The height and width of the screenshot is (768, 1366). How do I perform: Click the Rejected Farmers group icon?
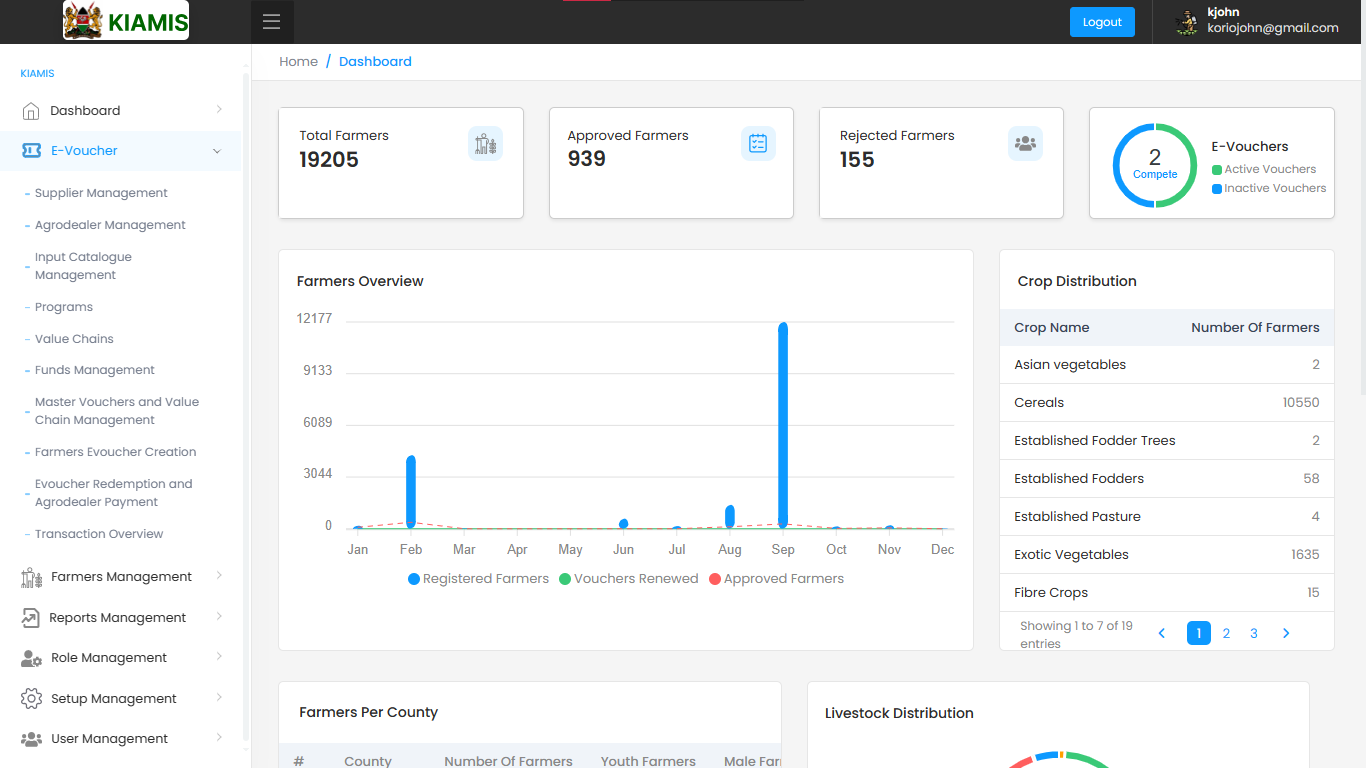coord(1025,144)
